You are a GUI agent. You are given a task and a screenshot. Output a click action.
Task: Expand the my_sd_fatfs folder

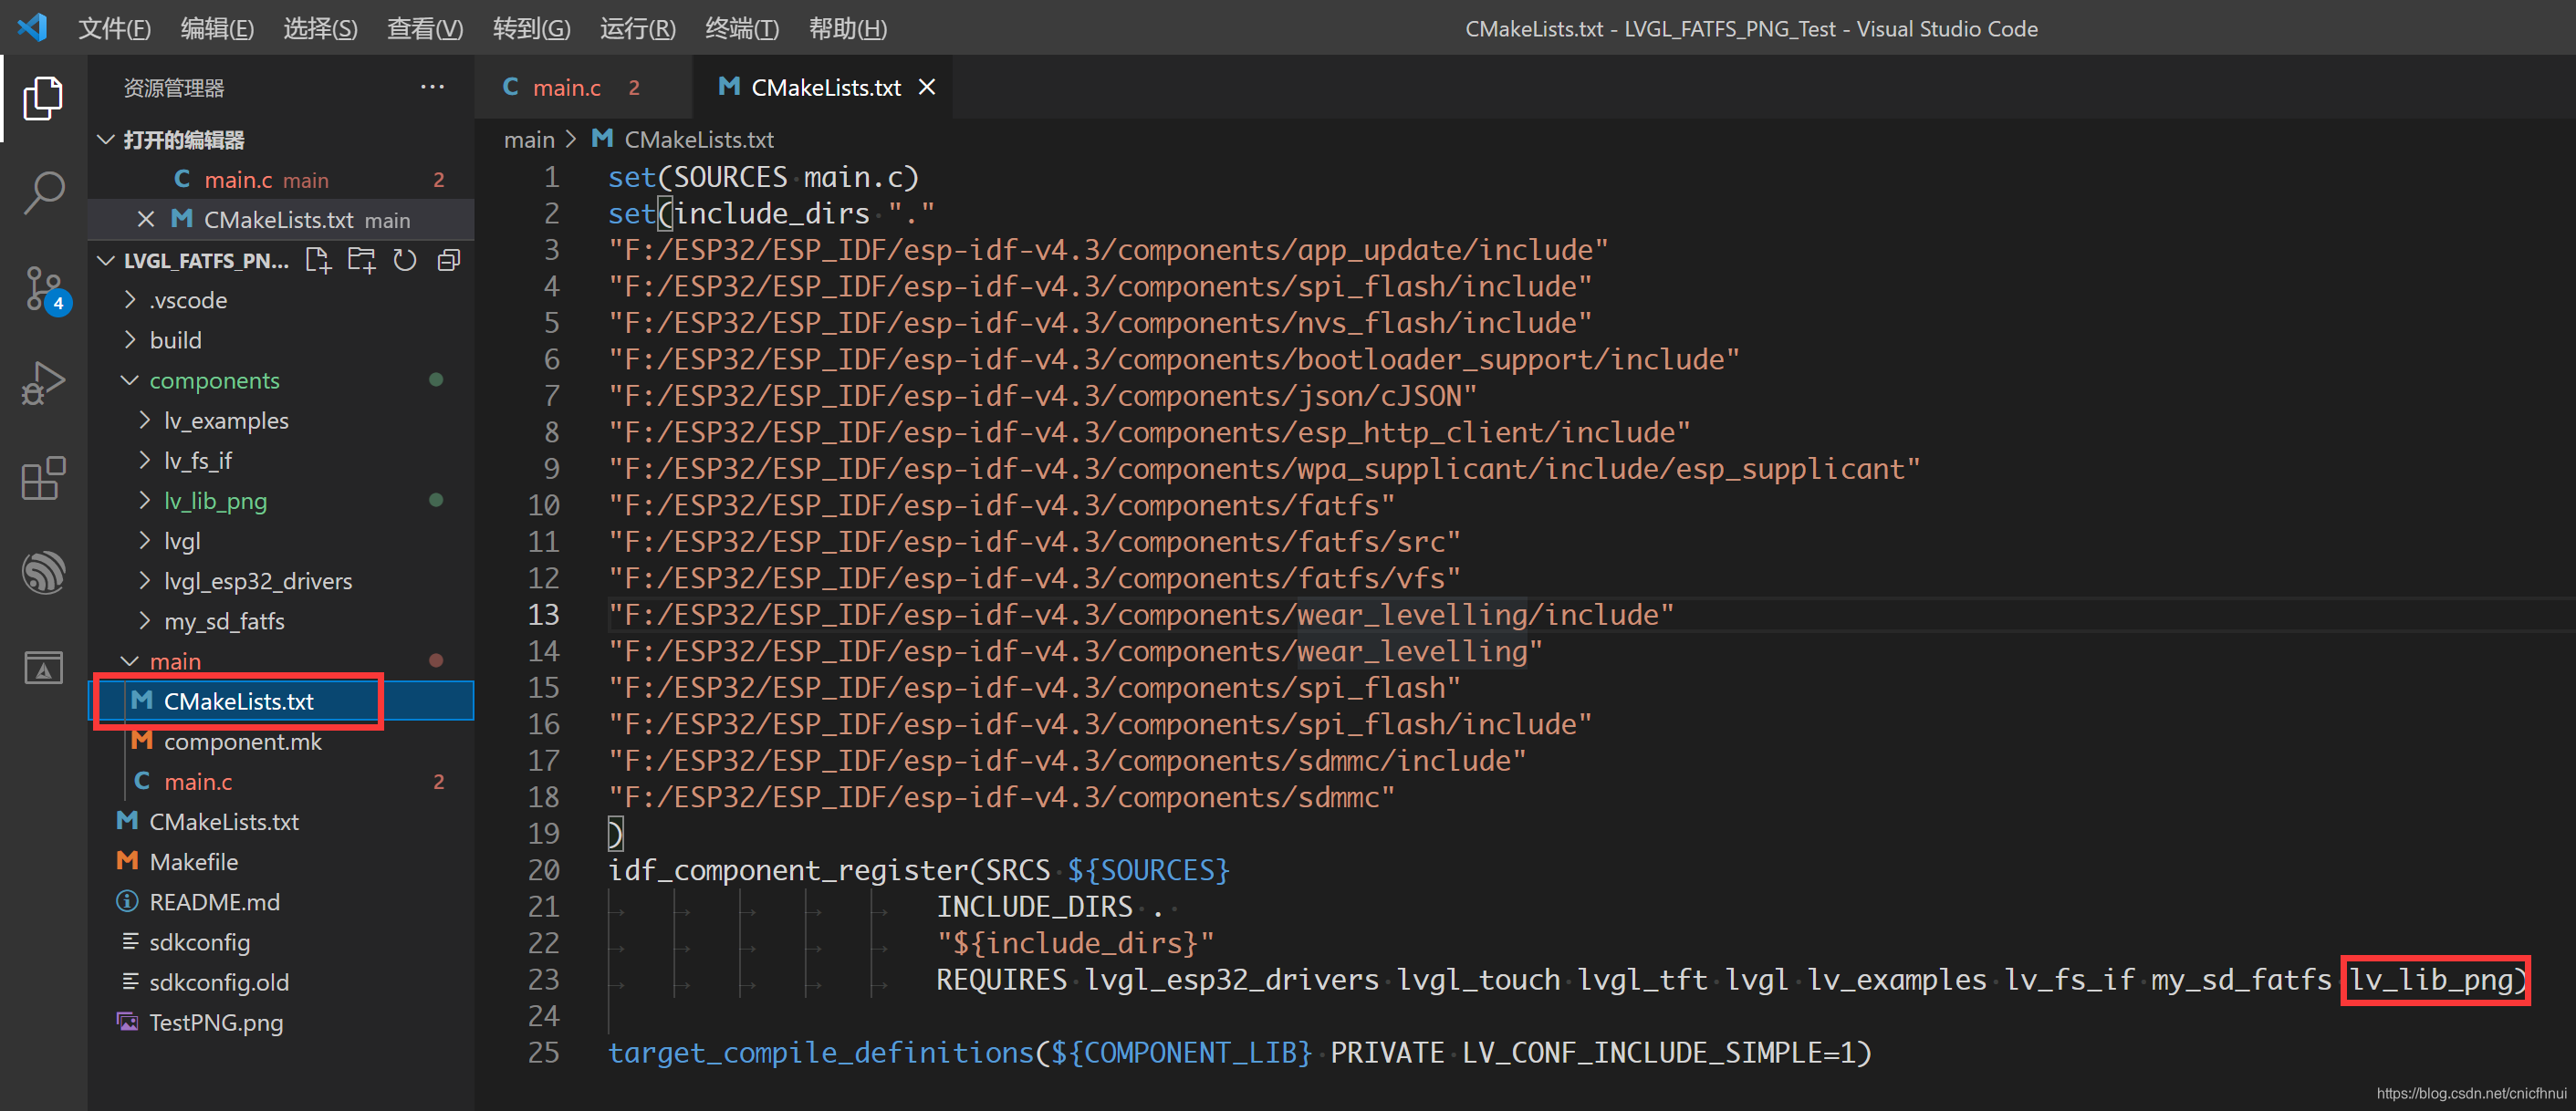pyautogui.click(x=144, y=620)
